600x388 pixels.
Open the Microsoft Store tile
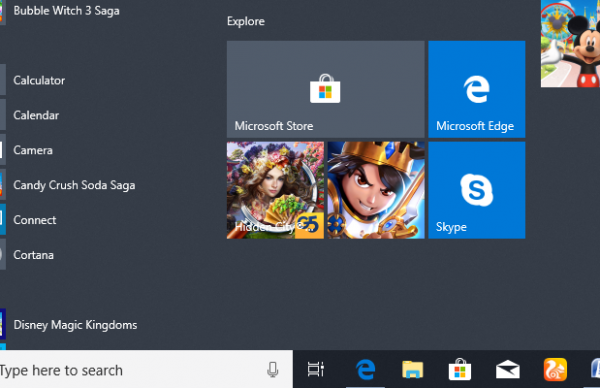tap(325, 89)
